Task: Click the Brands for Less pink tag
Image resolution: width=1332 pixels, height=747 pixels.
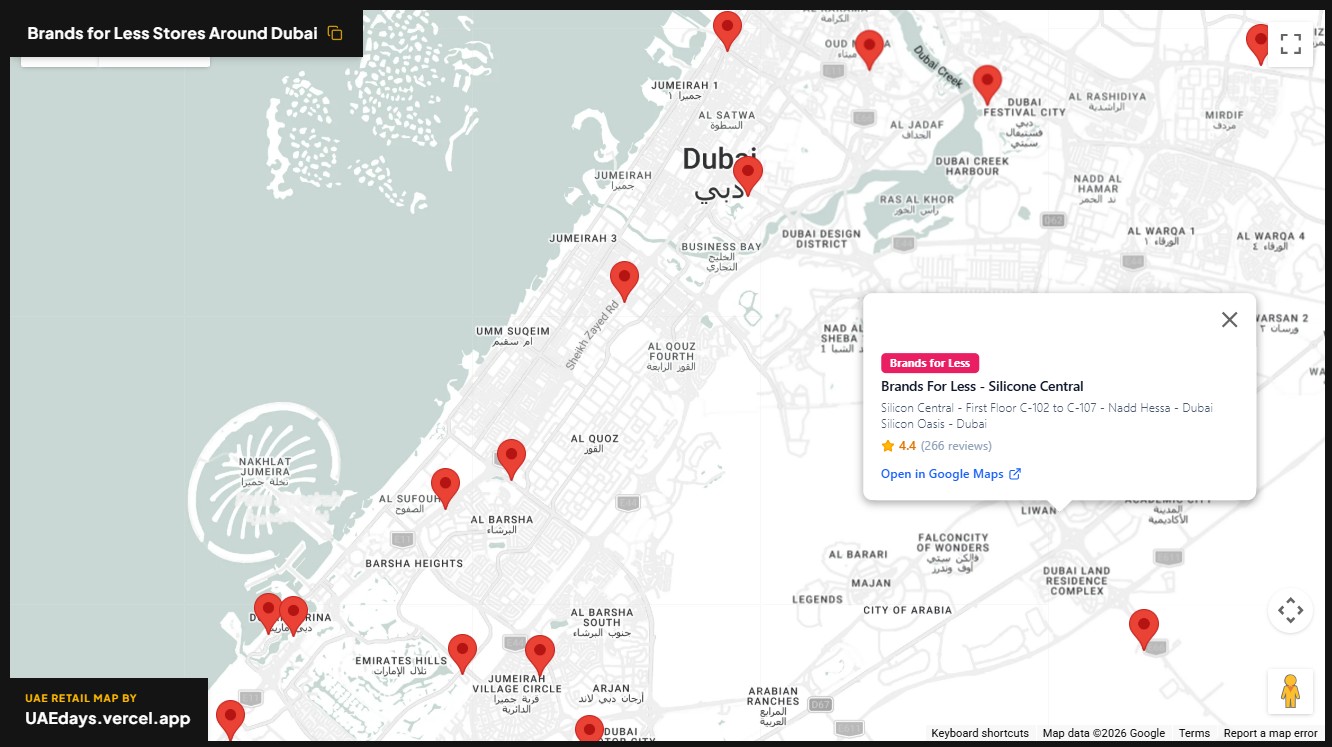Action: point(930,363)
